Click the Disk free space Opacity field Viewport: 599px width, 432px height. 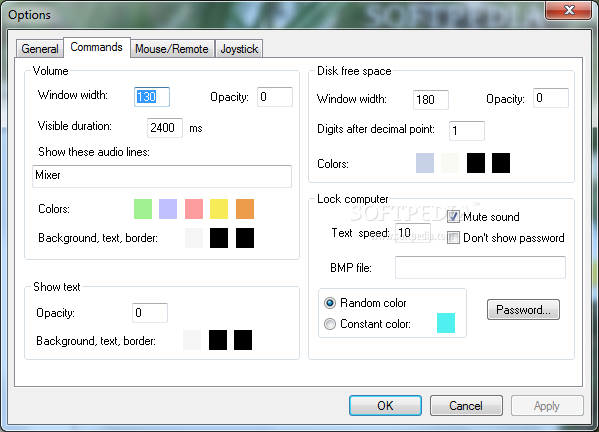pyautogui.click(x=551, y=98)
